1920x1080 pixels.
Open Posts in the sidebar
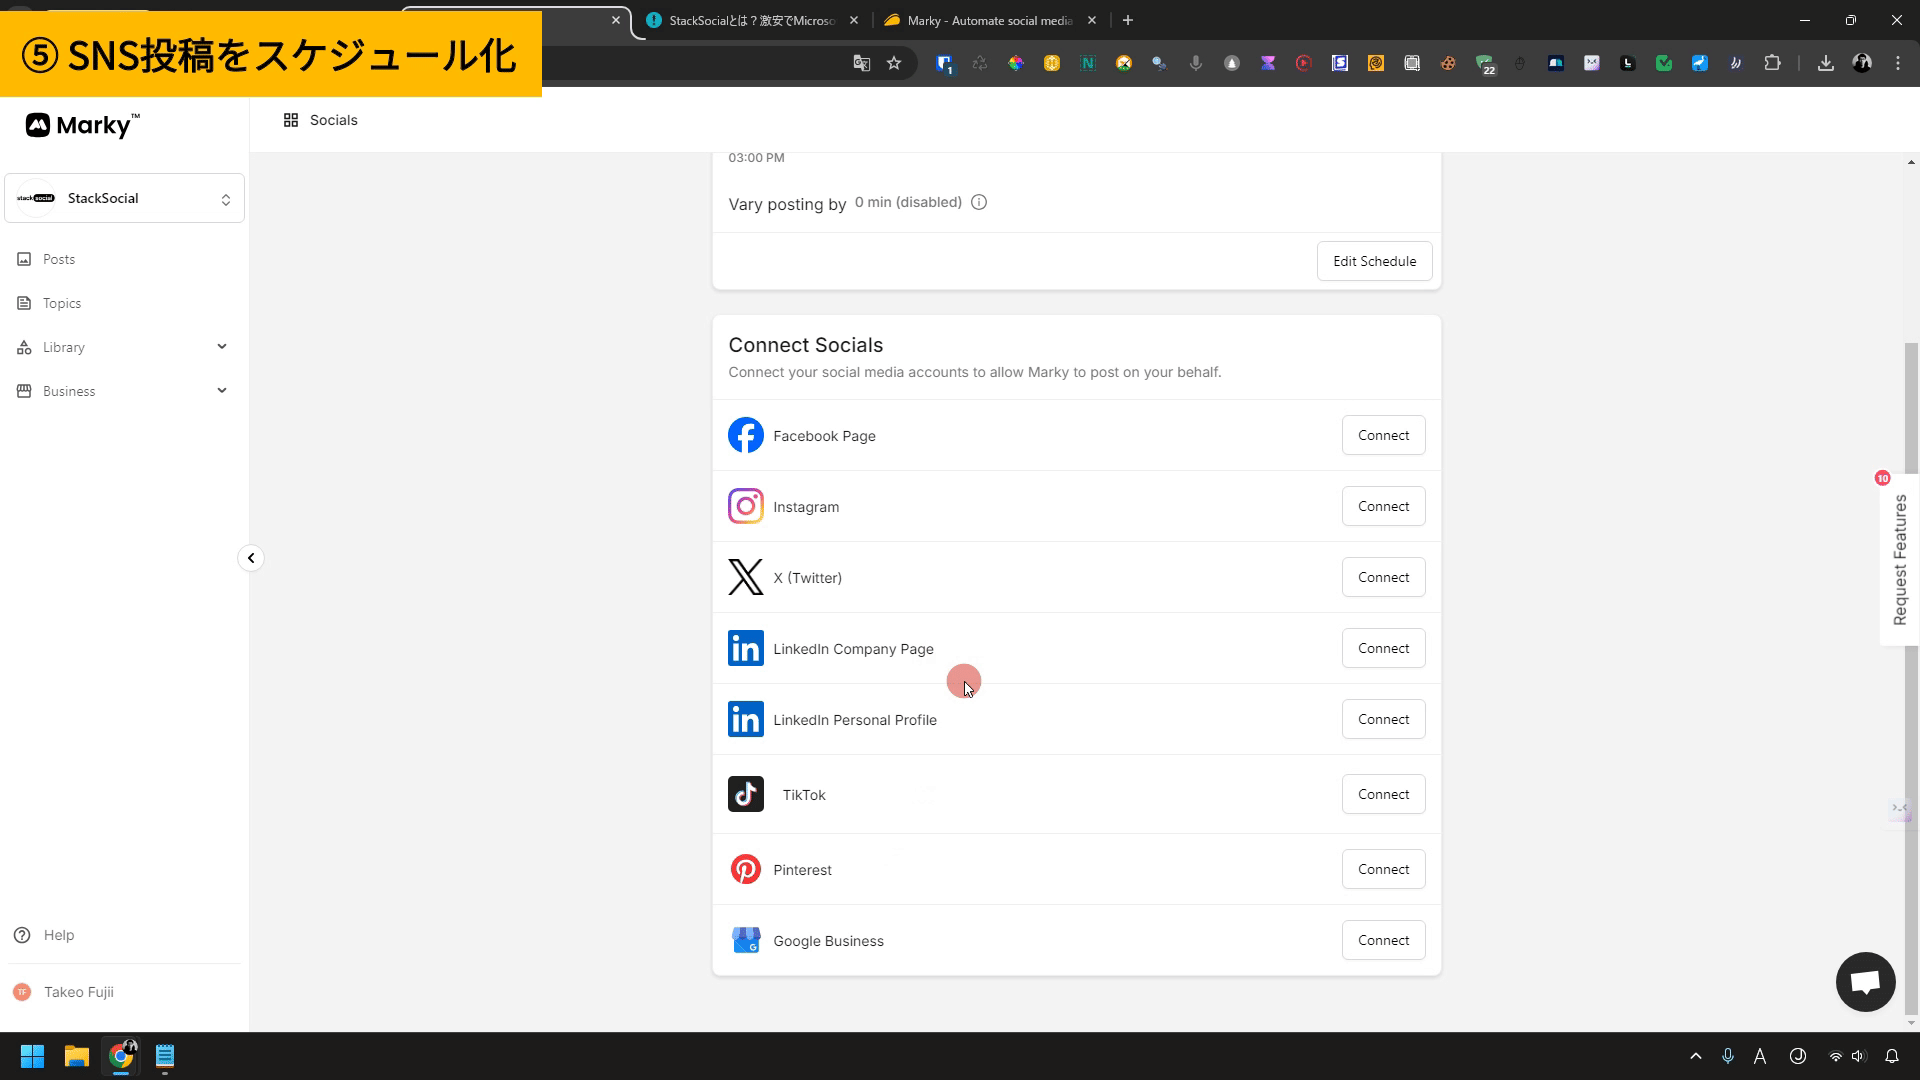[59, 259]
